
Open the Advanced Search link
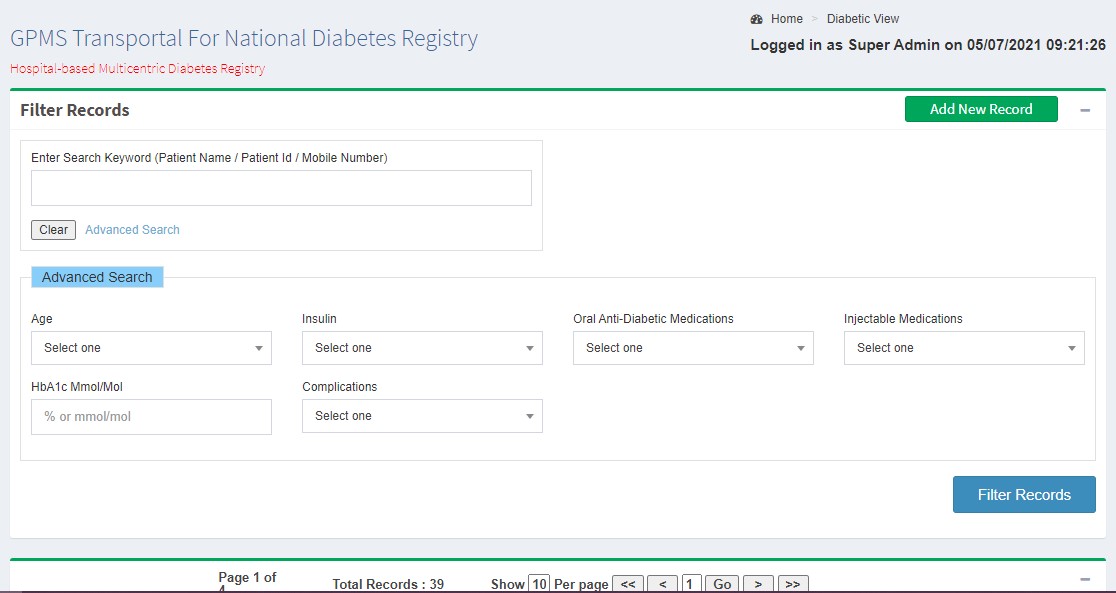click(132, 230)
